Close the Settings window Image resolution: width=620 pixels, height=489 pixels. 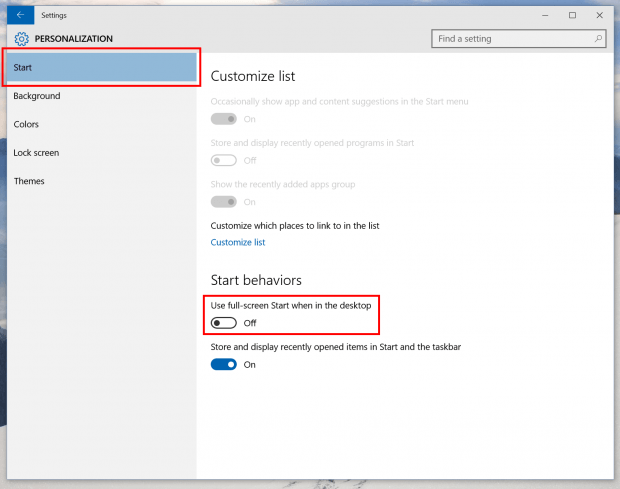(599, 15)
